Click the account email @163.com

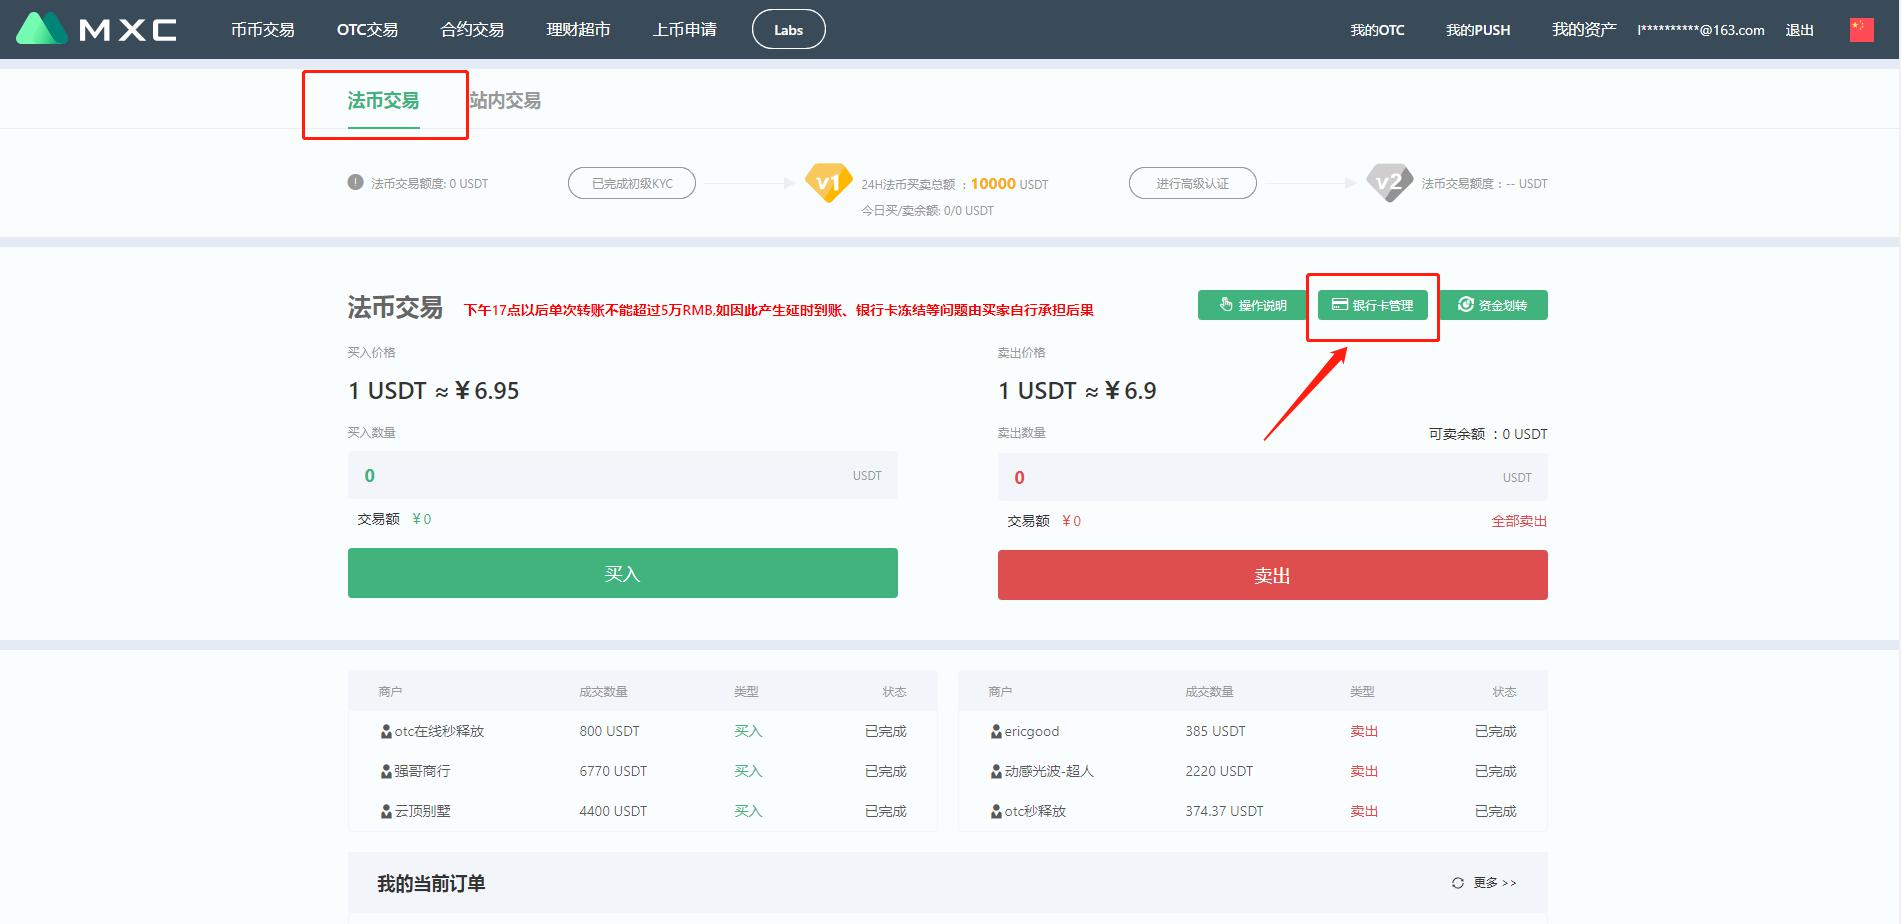1701,30
